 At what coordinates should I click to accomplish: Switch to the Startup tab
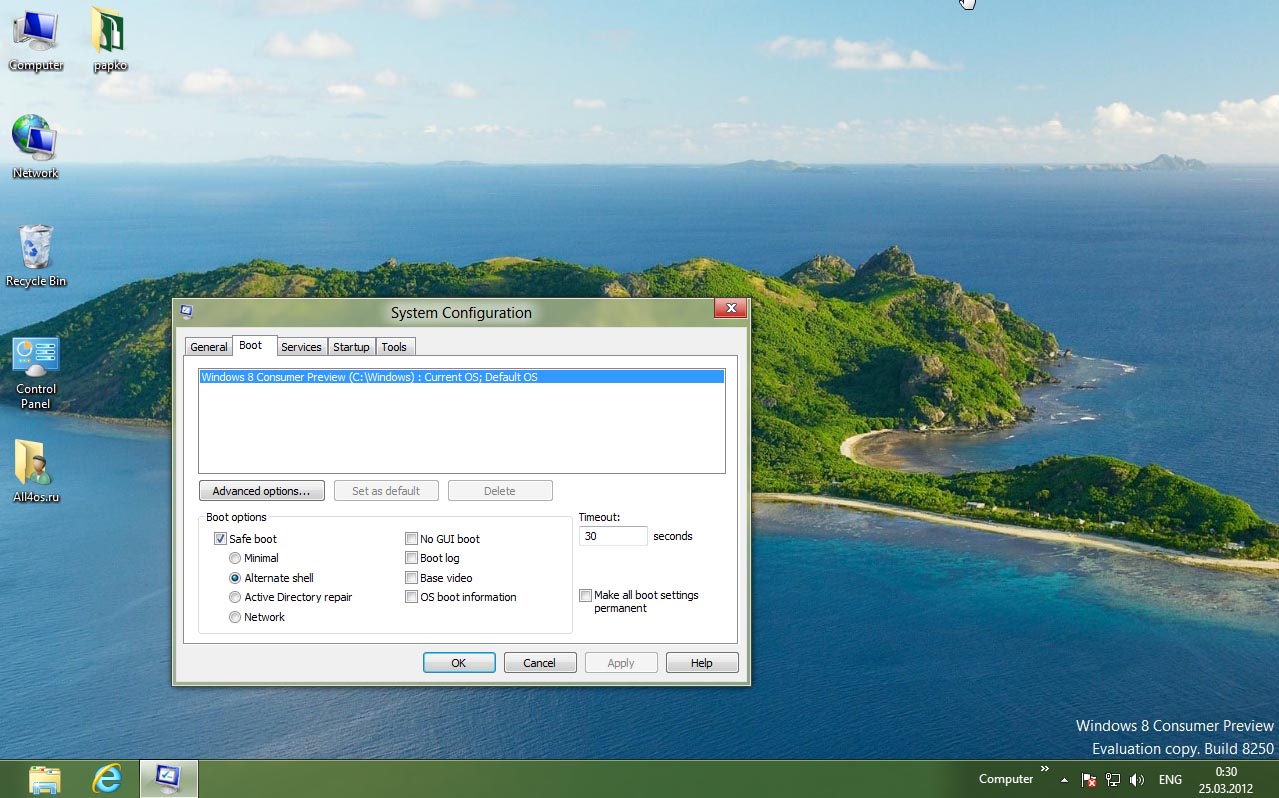pyautogui.click(x=351, y=347)
